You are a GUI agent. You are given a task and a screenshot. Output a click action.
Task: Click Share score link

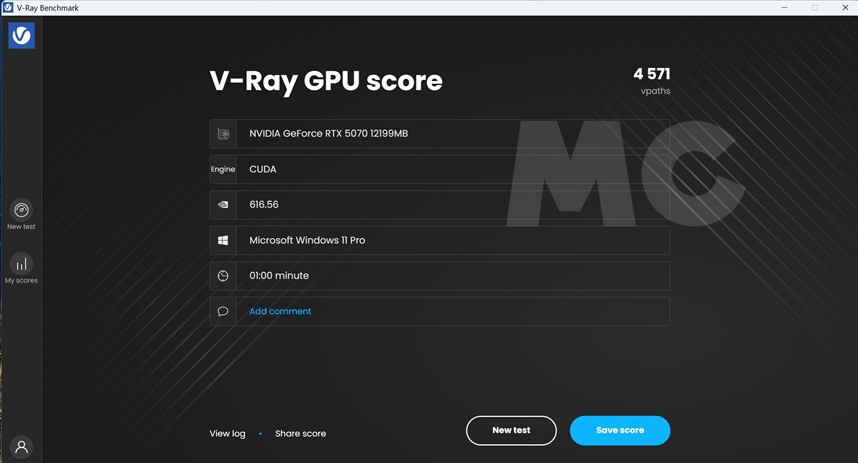(x=300, y=433)
